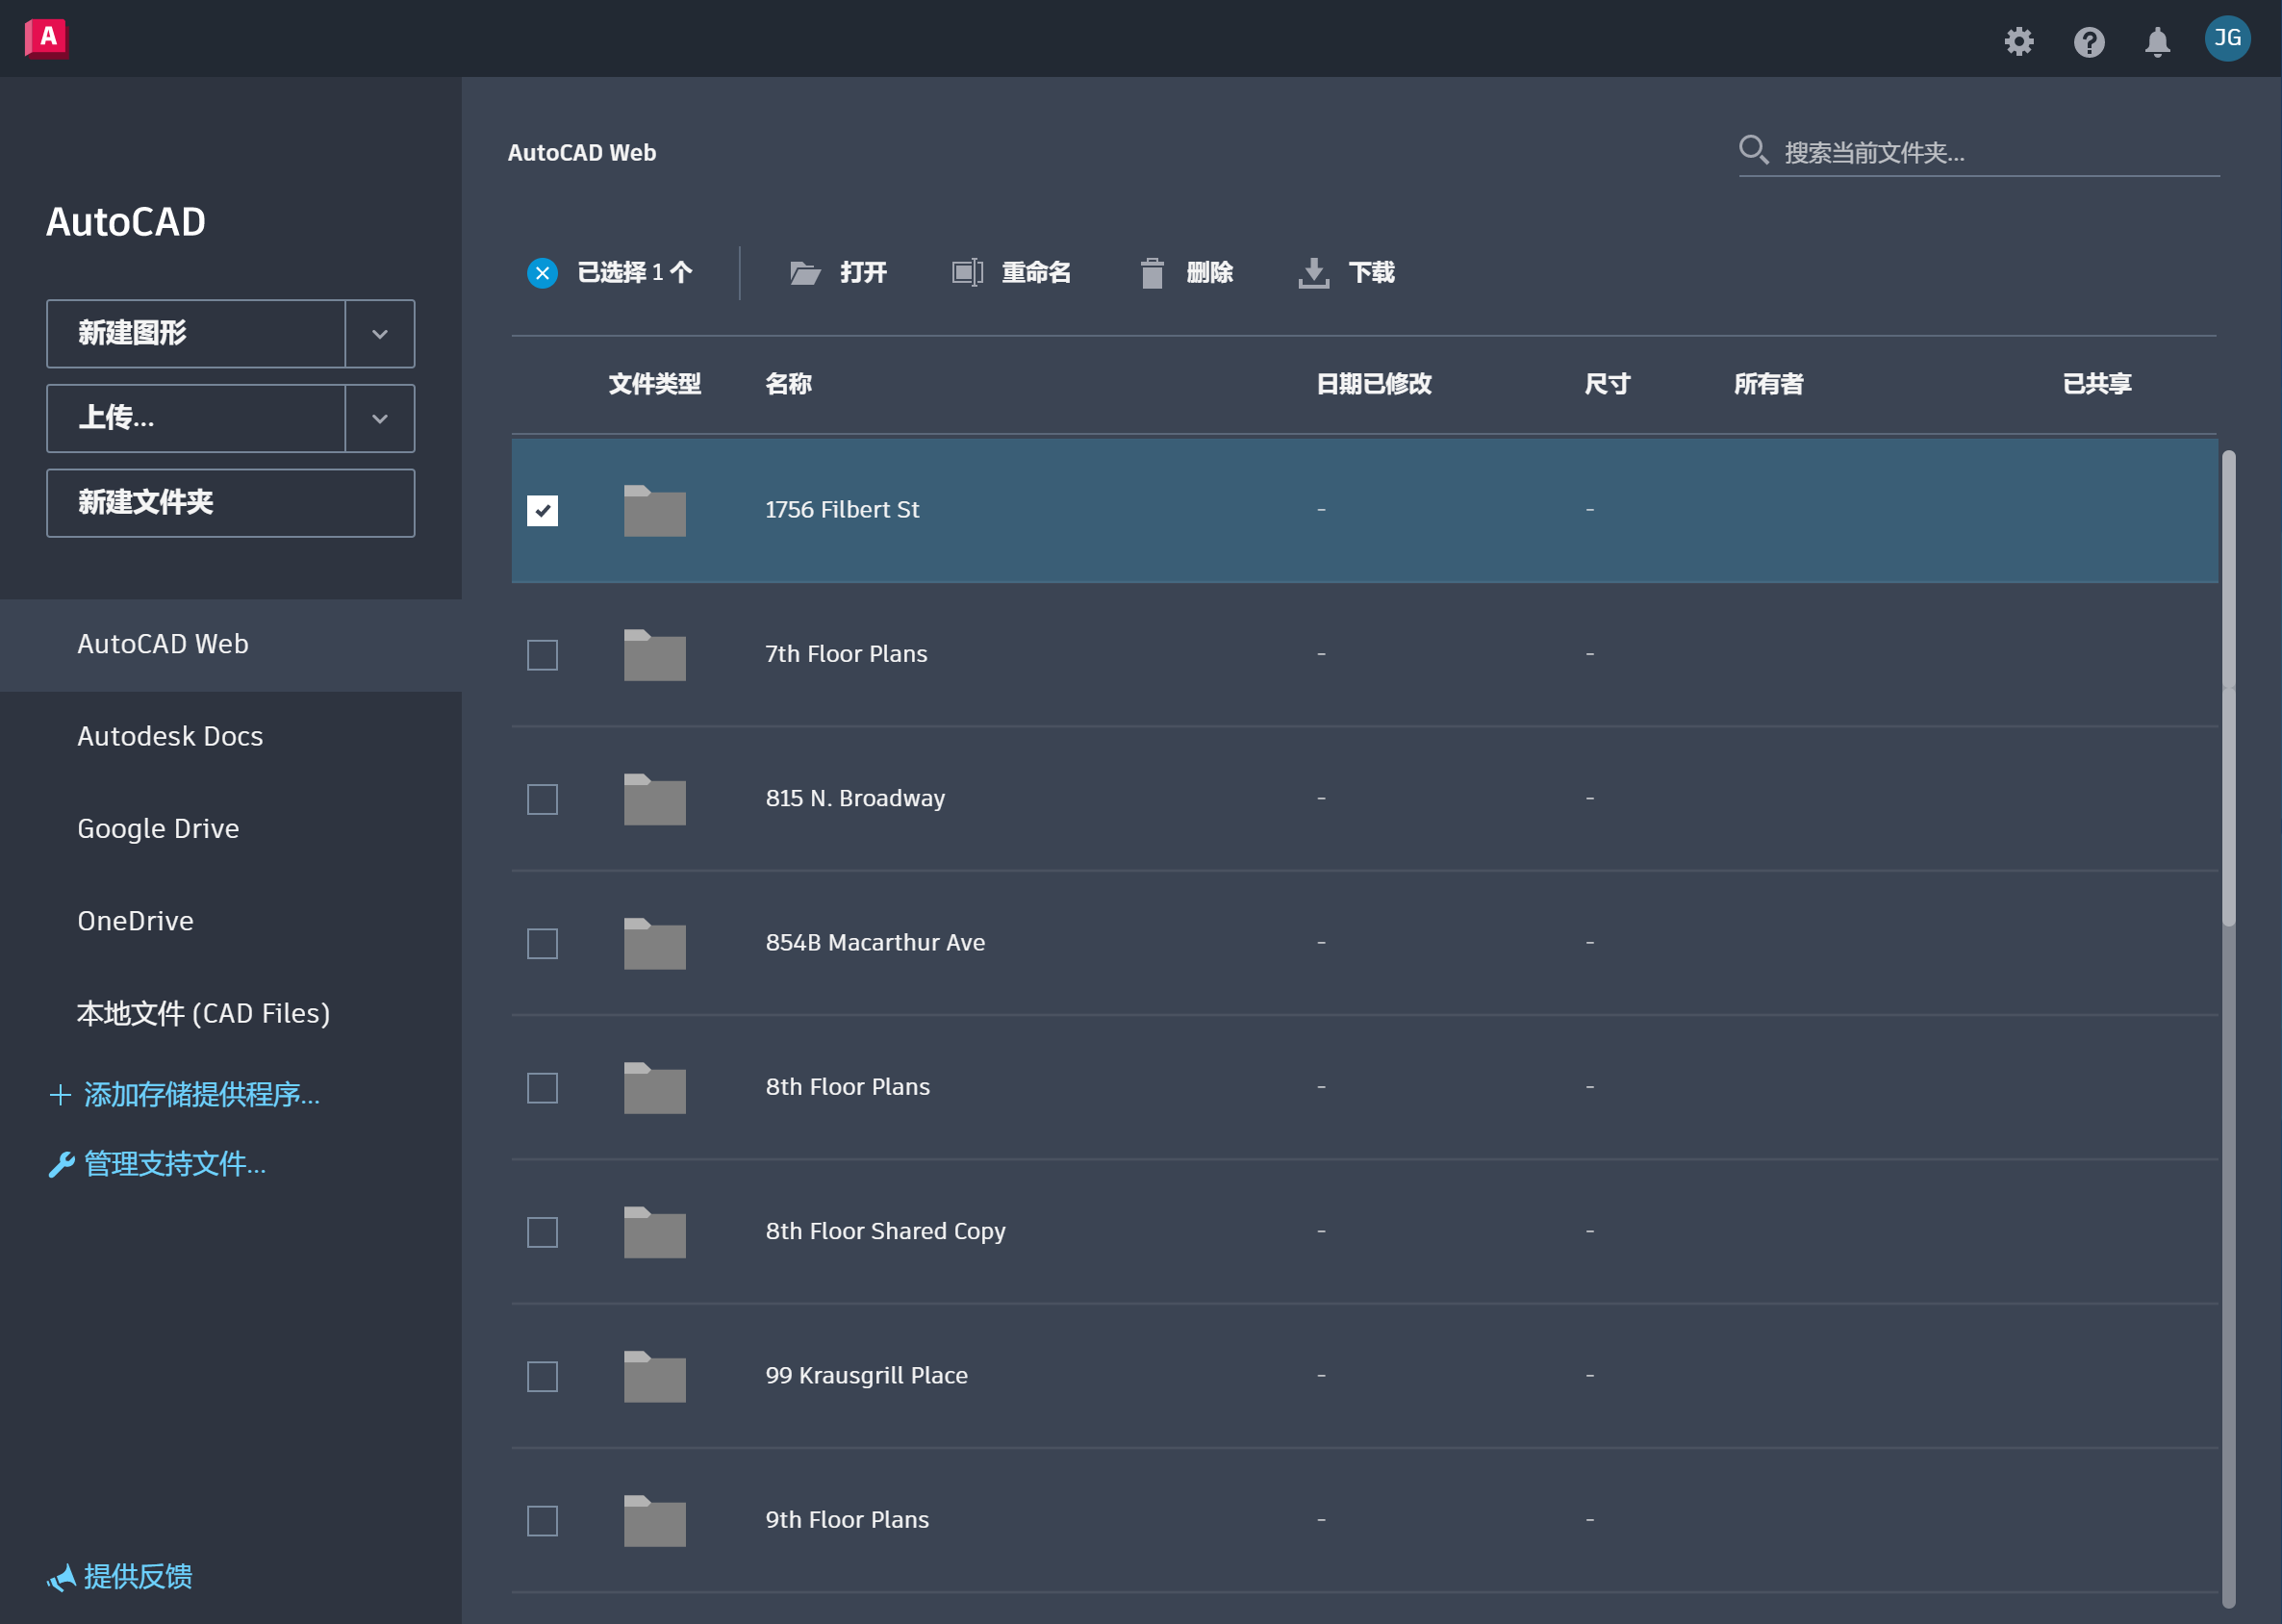Click the 删除 toolbar label

coord(1209,273)
